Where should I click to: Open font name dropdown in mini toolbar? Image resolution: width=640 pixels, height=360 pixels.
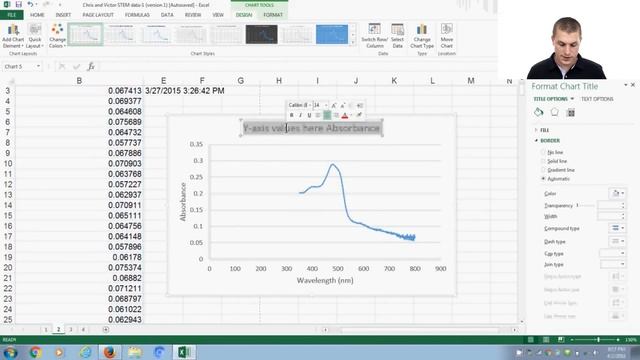(310, 105)
